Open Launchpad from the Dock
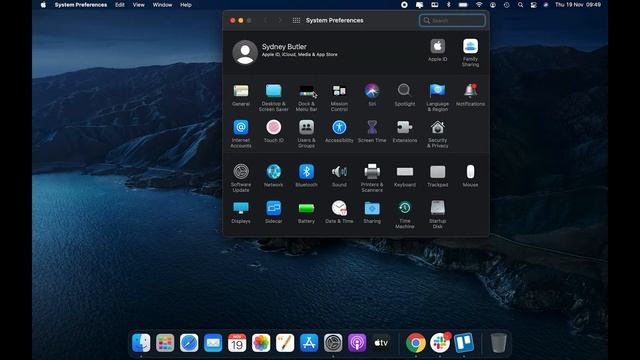 coord(165,343)
